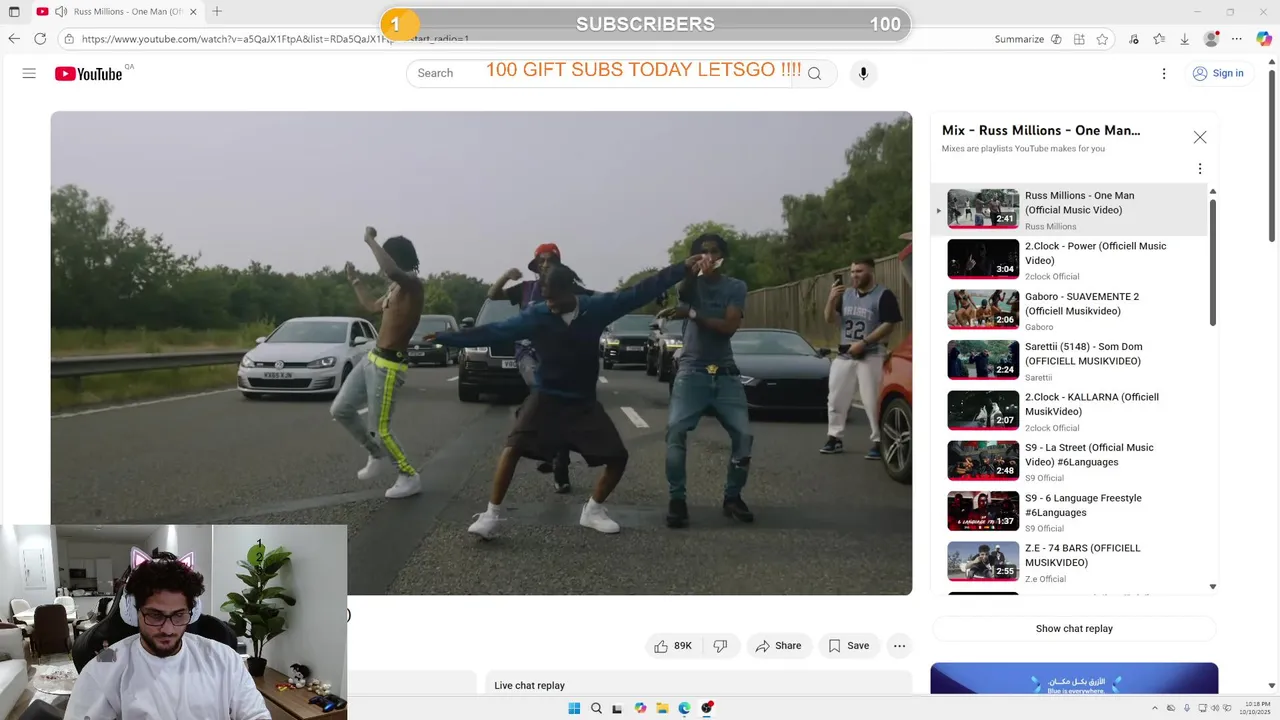The height and width of the screenshot is (720, 1280).
Task: View site information lock icon
Action: click(69, 39)
